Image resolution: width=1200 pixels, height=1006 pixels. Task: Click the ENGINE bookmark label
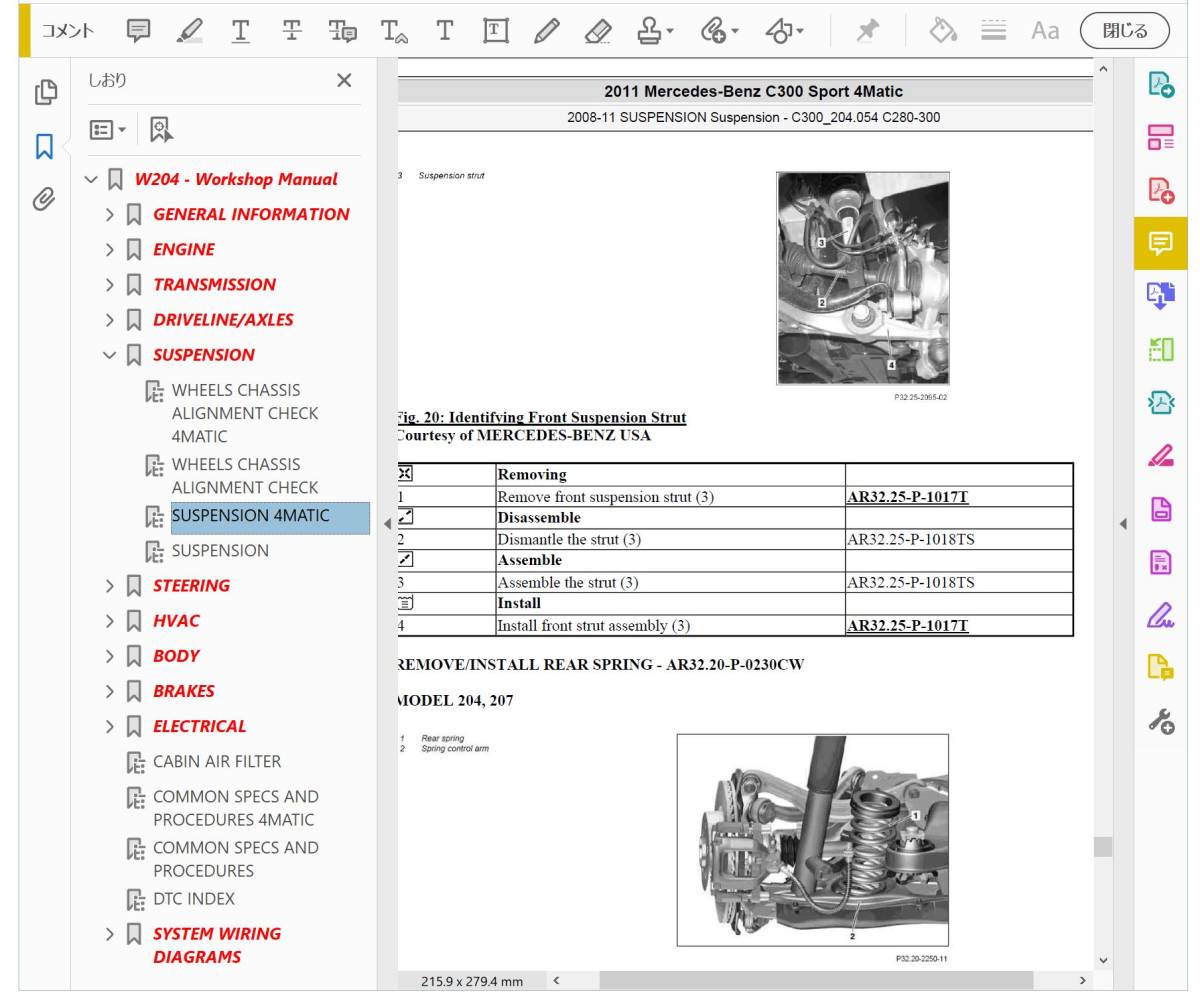[x=184, y=250]
